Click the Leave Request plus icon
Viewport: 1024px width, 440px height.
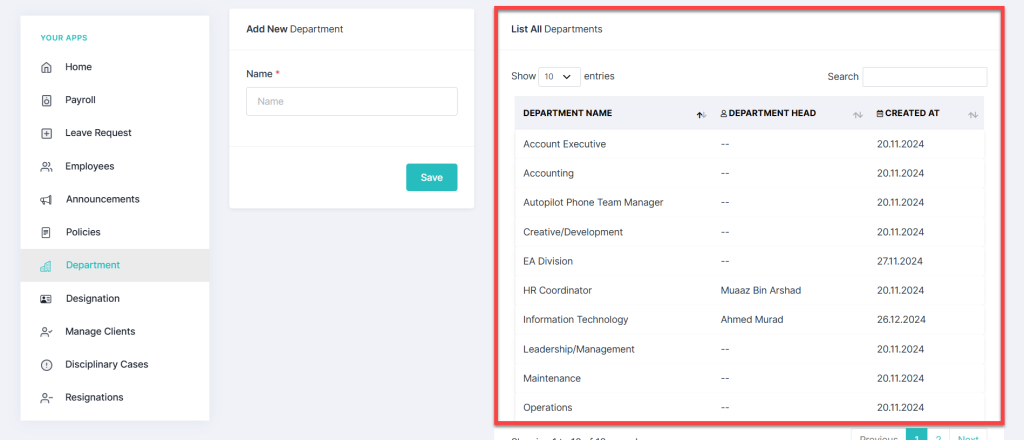coord(46,133)
